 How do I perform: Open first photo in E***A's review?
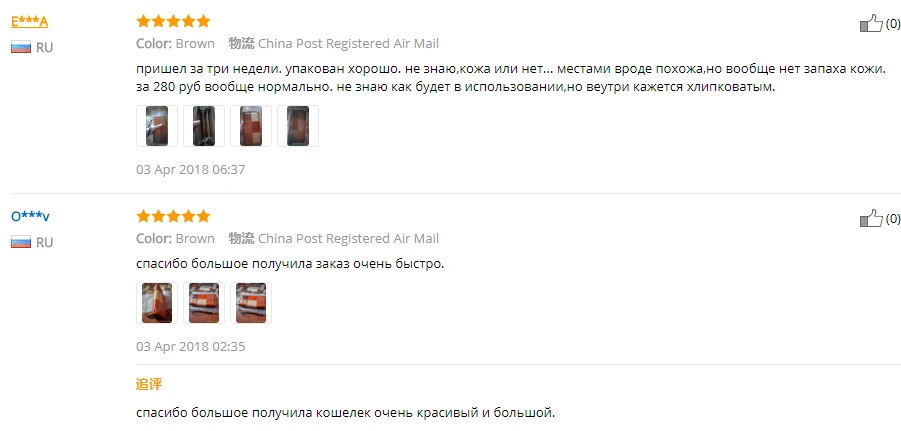coord(157,126)
